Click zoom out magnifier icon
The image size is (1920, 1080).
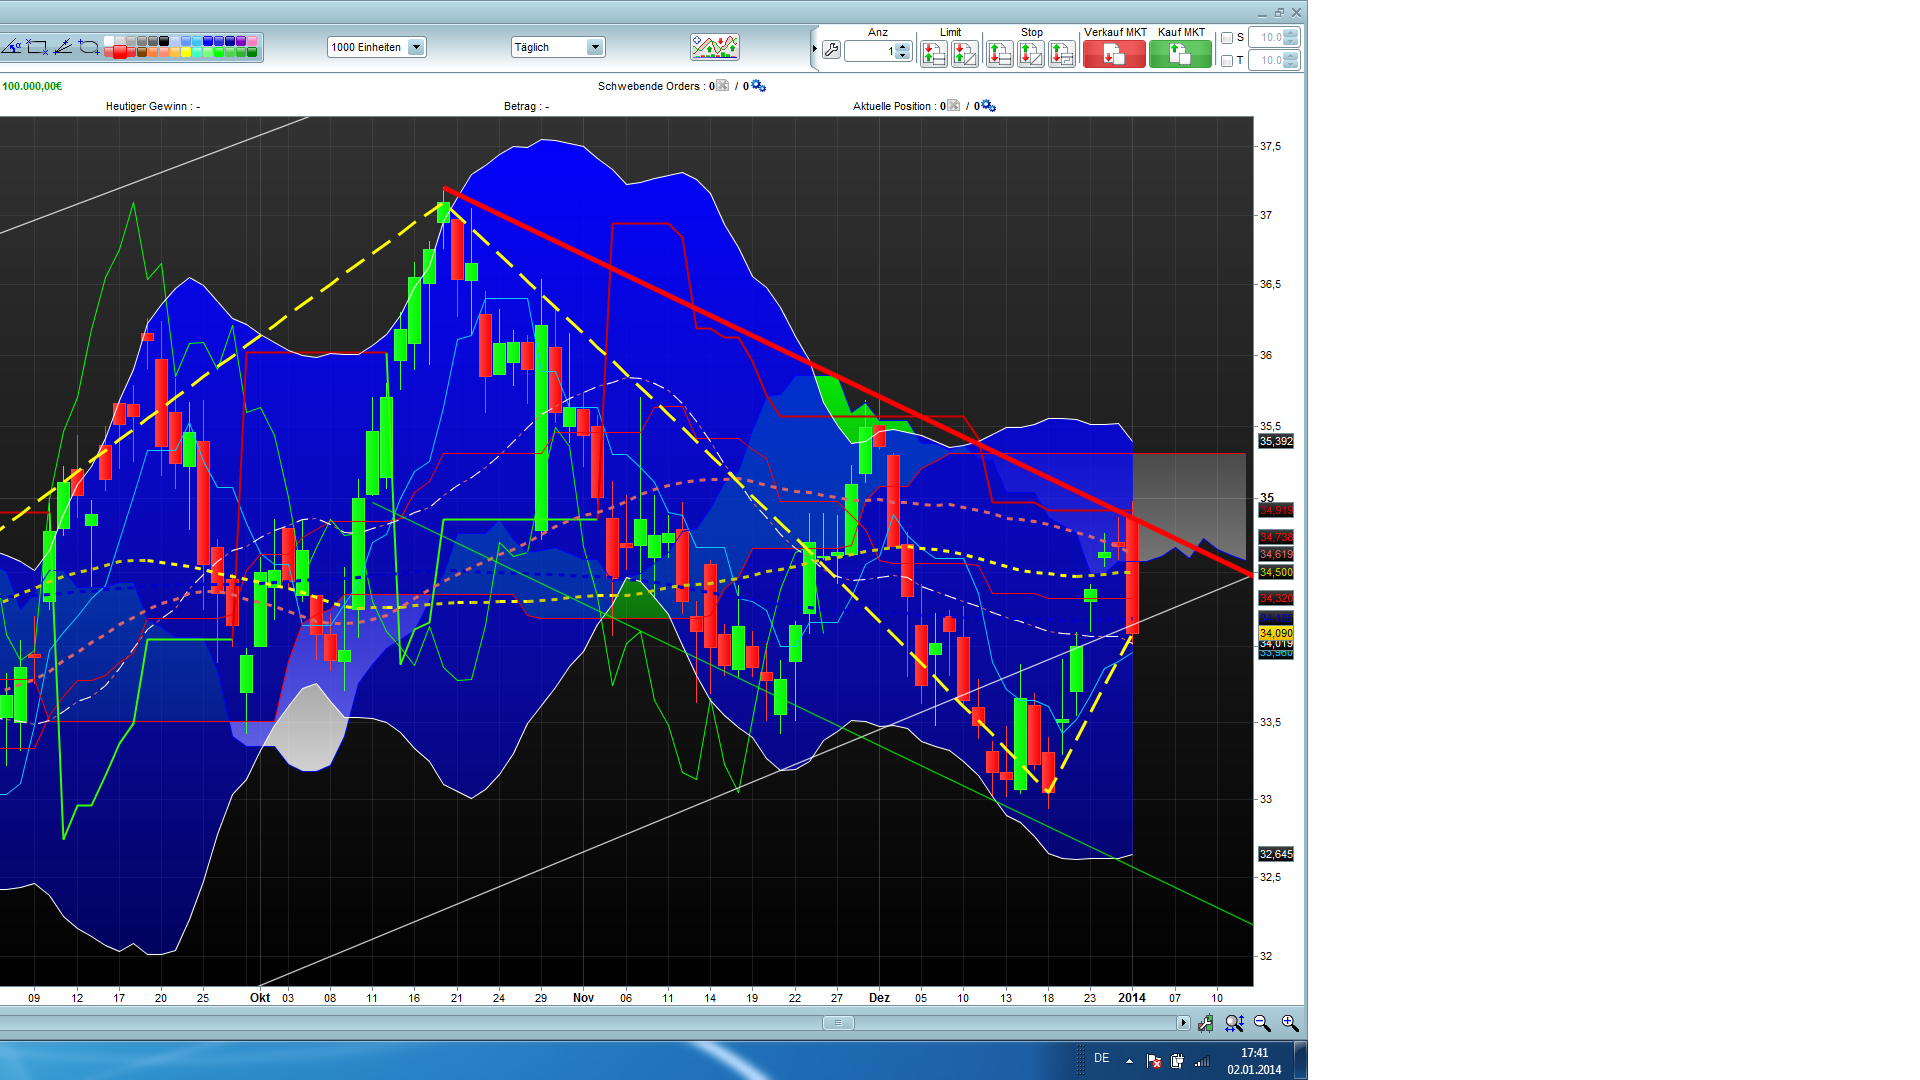[x=1262, y=1023]
